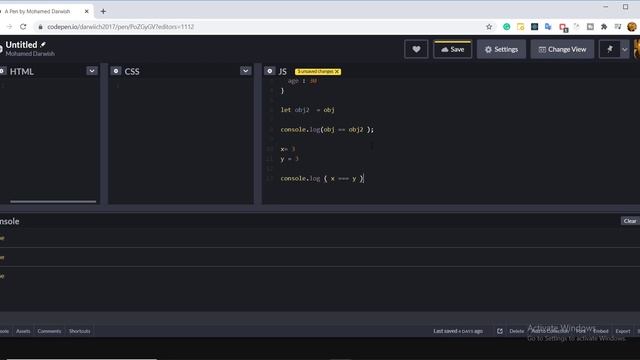Love the pen with the heart button

point(416,49)
